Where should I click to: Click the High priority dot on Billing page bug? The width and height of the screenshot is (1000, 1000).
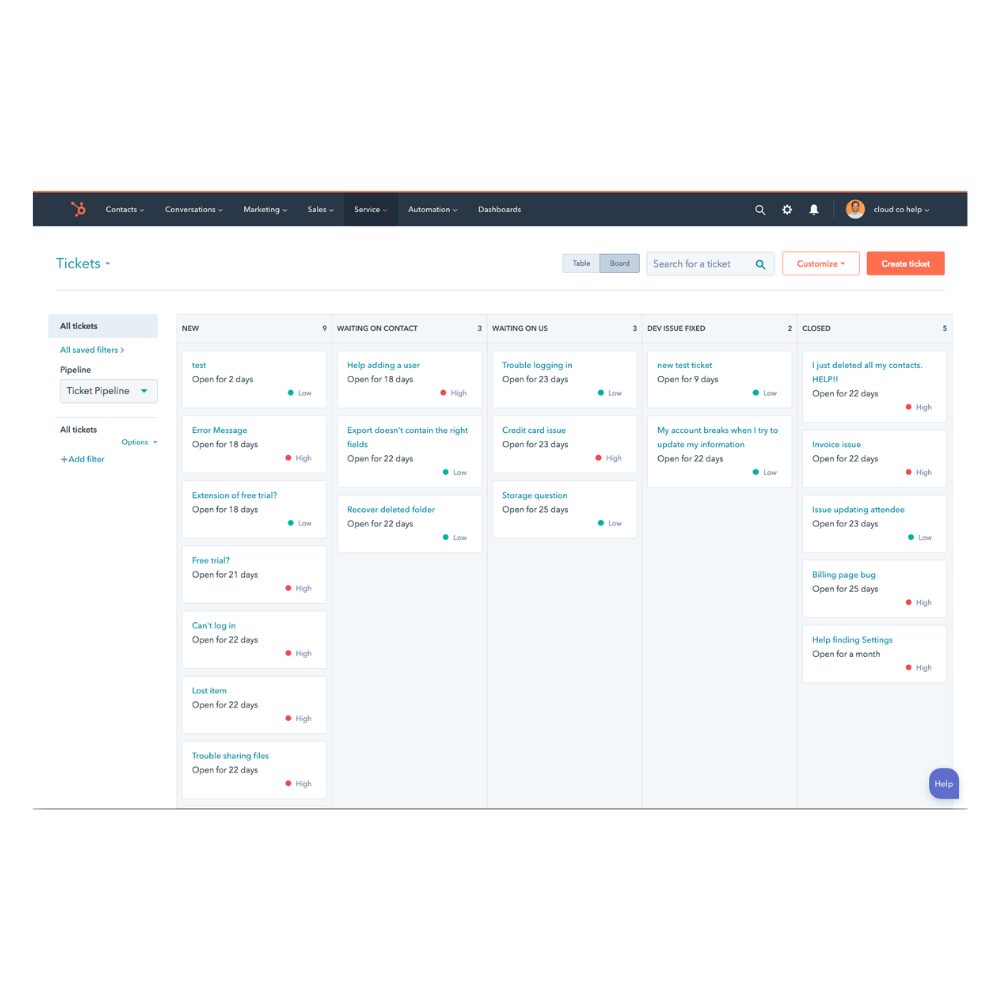tap(909, 602)
